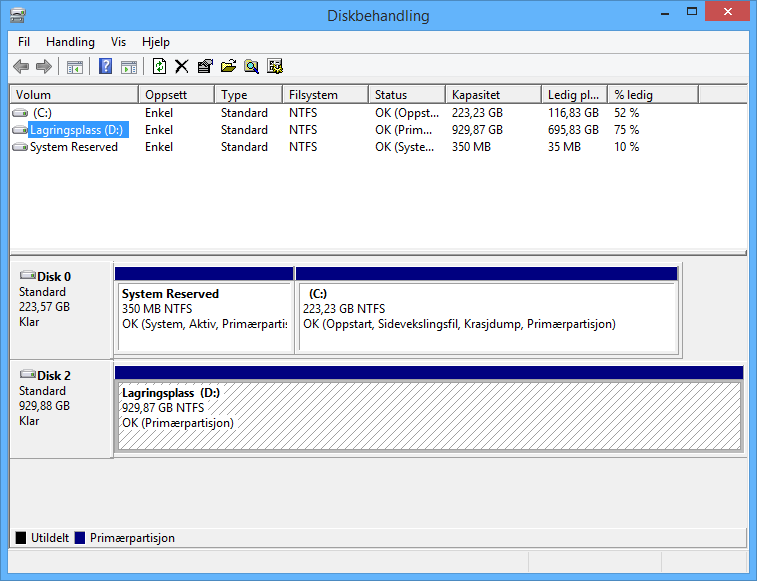Screen dimensions: 757x581
Task: Click the Refresh toolbar icon
Action: [159, 66]
